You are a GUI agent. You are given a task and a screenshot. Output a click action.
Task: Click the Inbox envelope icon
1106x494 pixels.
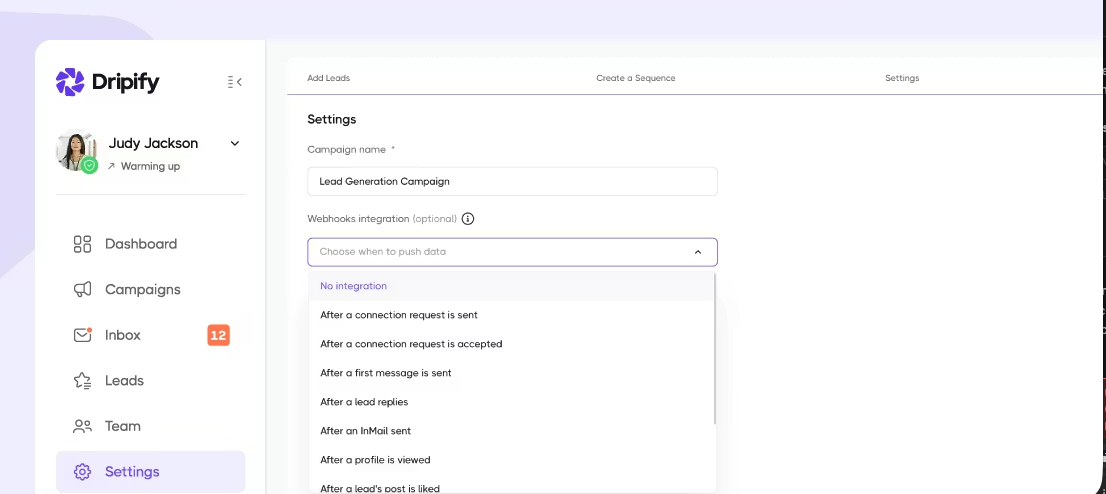pos(83,335)
